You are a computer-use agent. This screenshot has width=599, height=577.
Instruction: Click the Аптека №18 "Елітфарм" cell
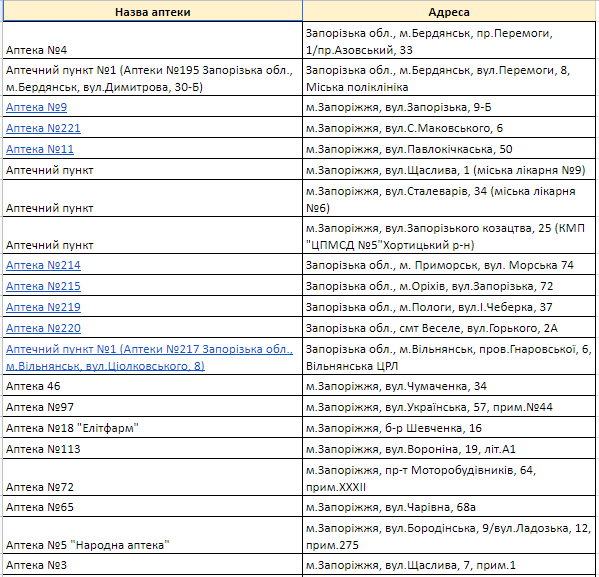[152, 427]
